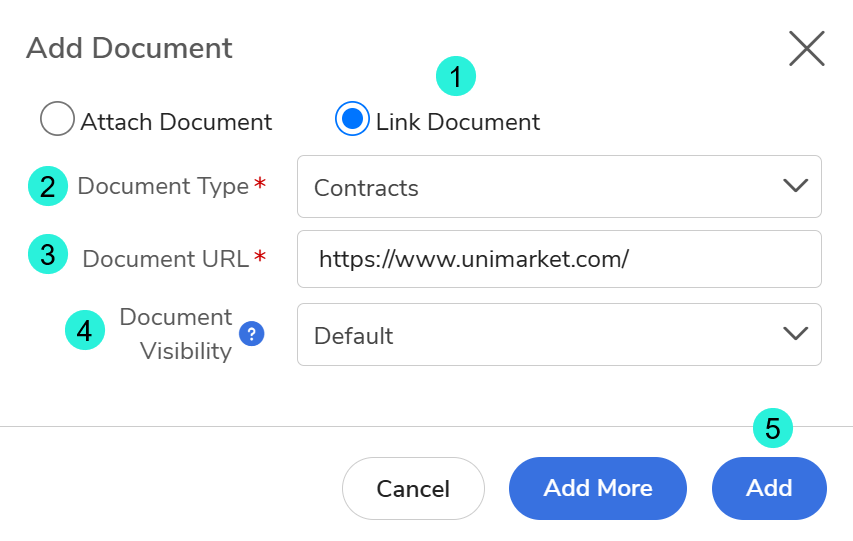The image size is (853, 541).
Task: Click the Add More button
Action: [598, 489]
